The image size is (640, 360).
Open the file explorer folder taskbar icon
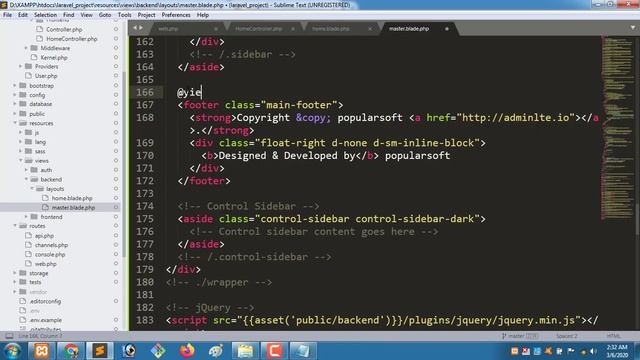[x=245, y=351]
